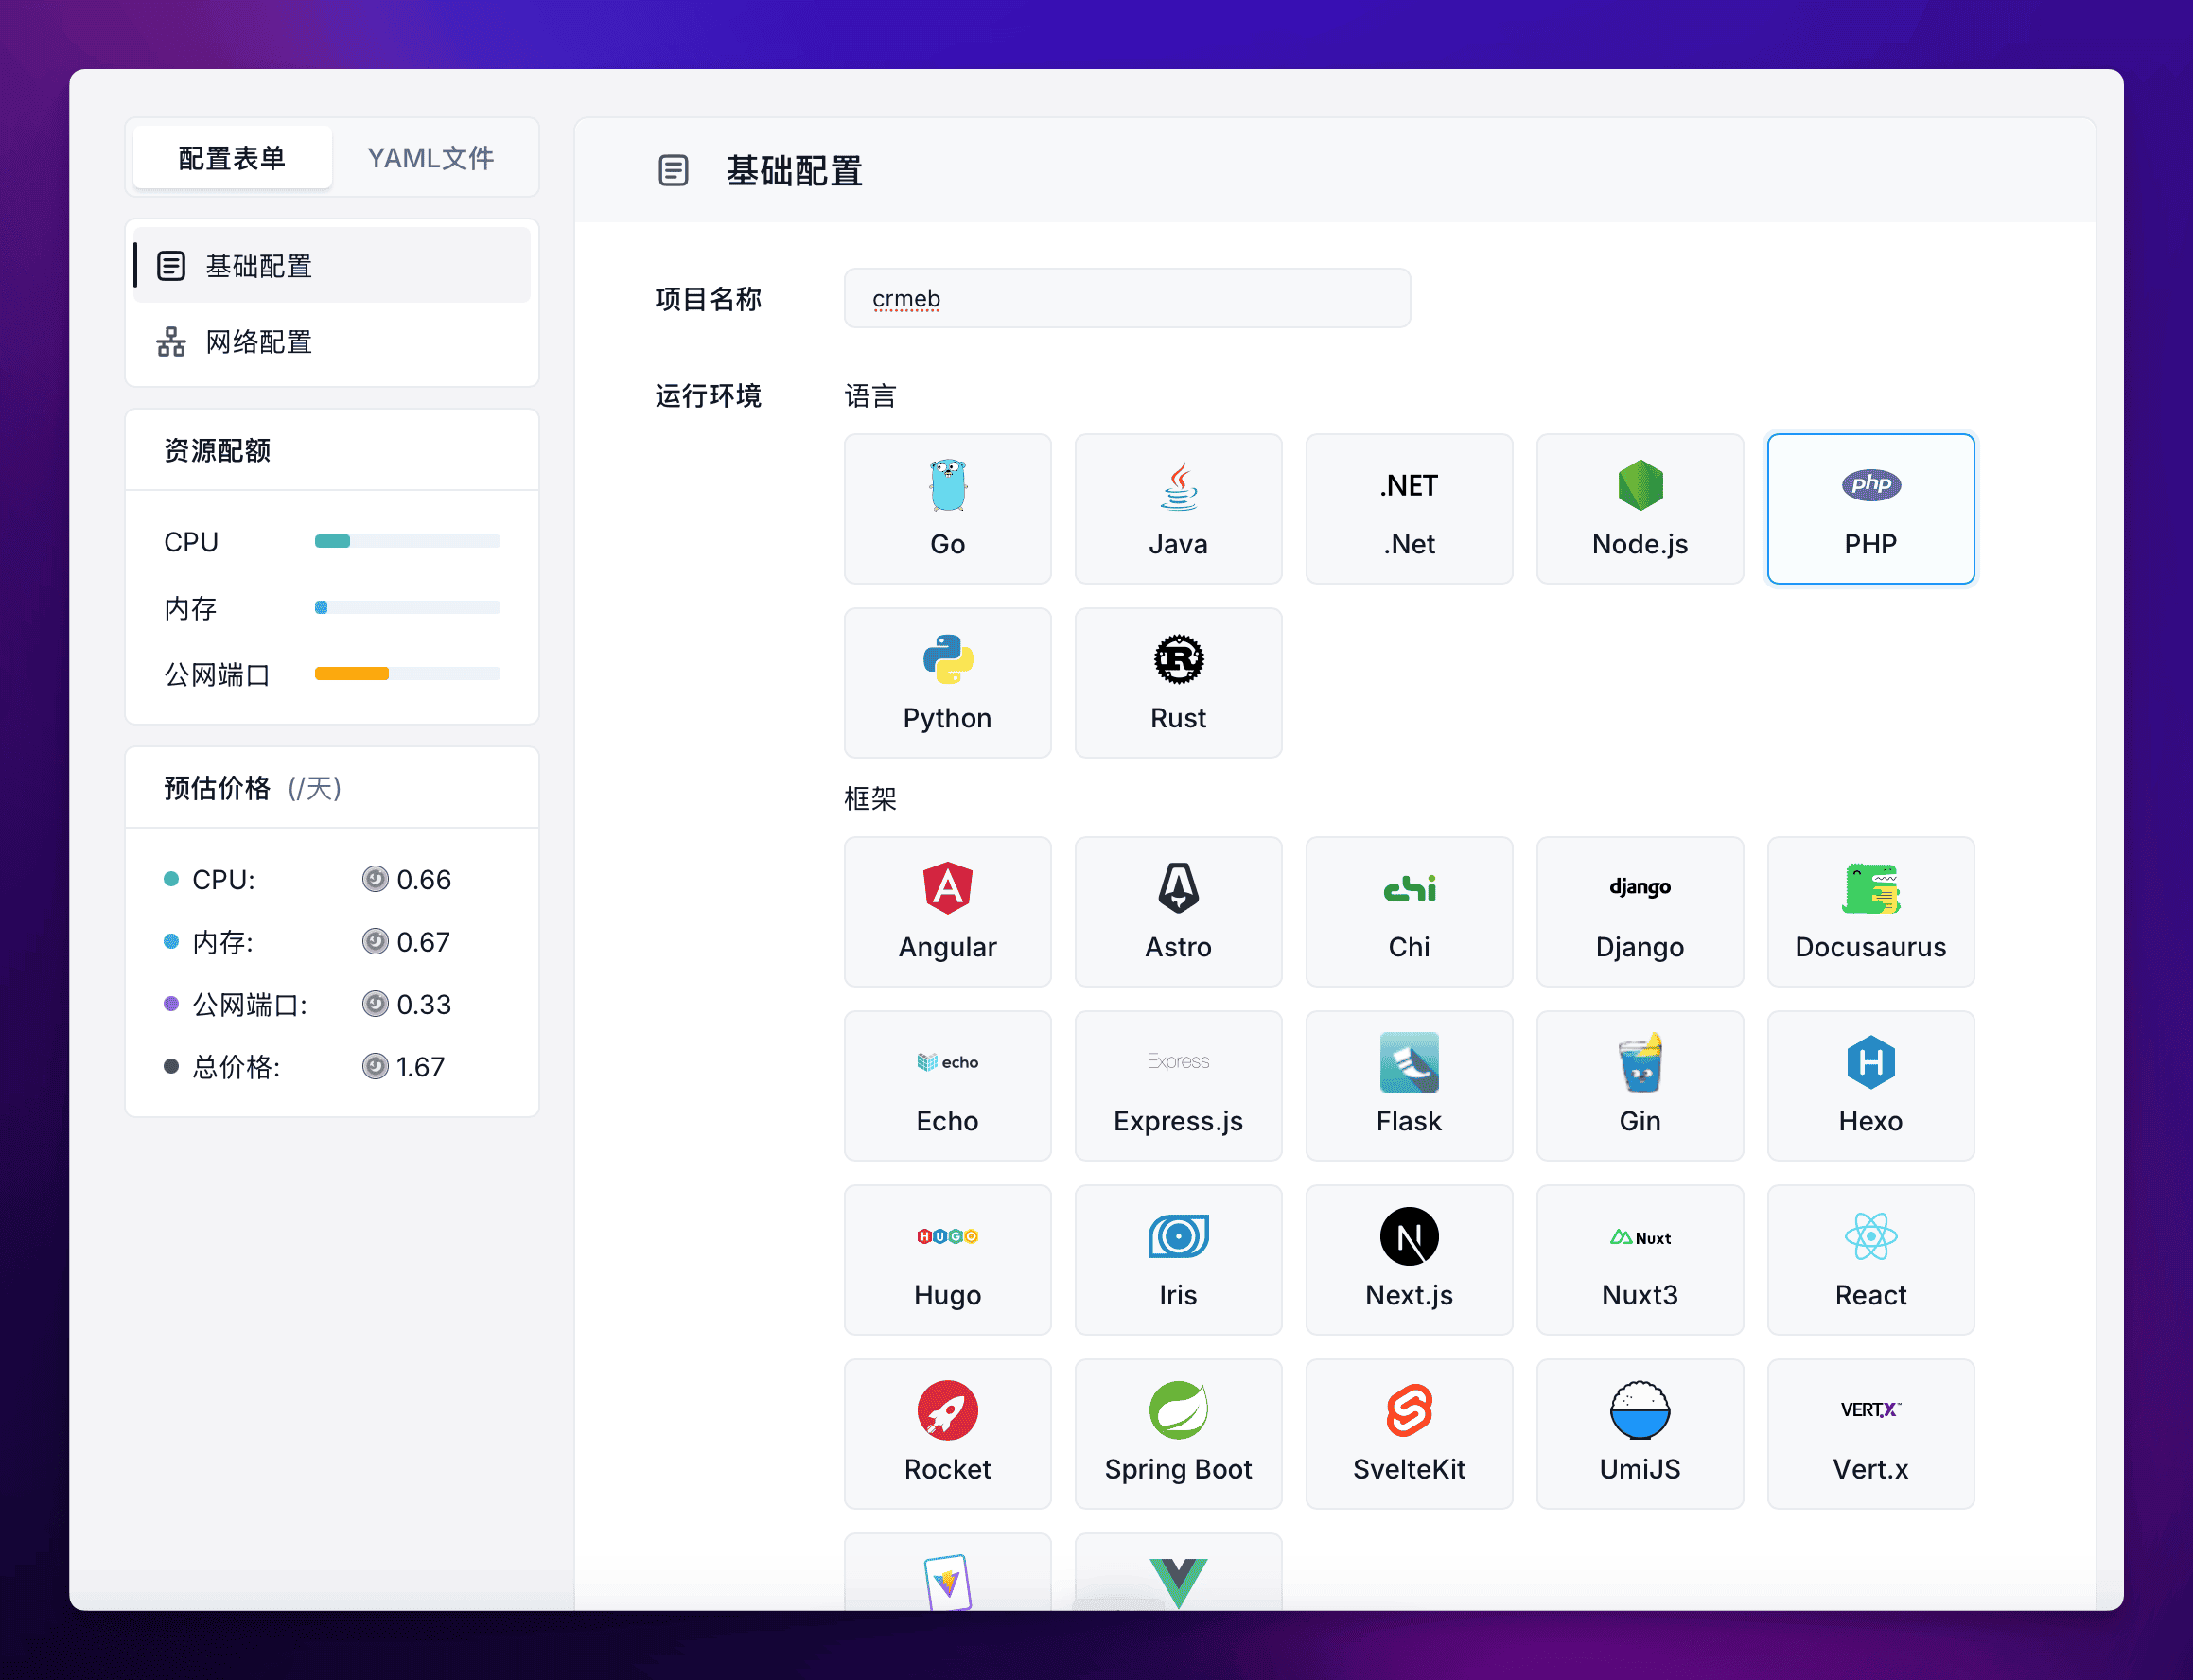
Task: Click the 资源配额 panel heading
Action: click(217, 450)
